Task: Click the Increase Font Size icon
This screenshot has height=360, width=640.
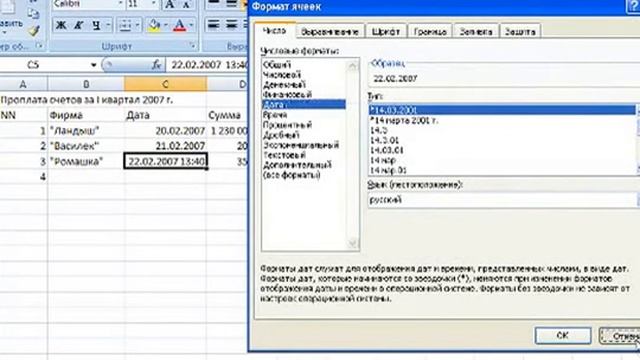Action: [170, 4]
